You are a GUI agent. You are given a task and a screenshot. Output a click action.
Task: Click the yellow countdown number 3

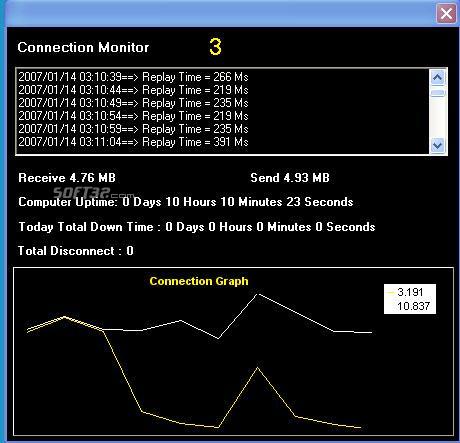[215, 46]
